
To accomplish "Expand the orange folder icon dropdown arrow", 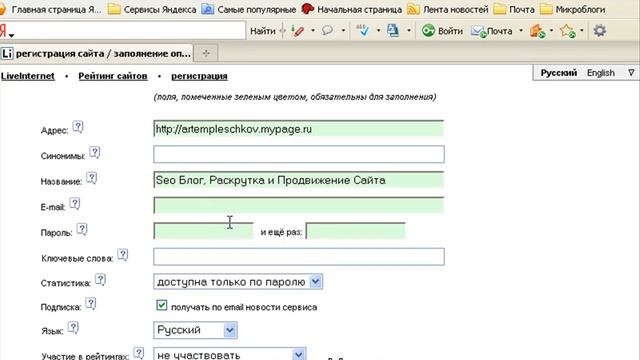I will [x=551, y=31].
